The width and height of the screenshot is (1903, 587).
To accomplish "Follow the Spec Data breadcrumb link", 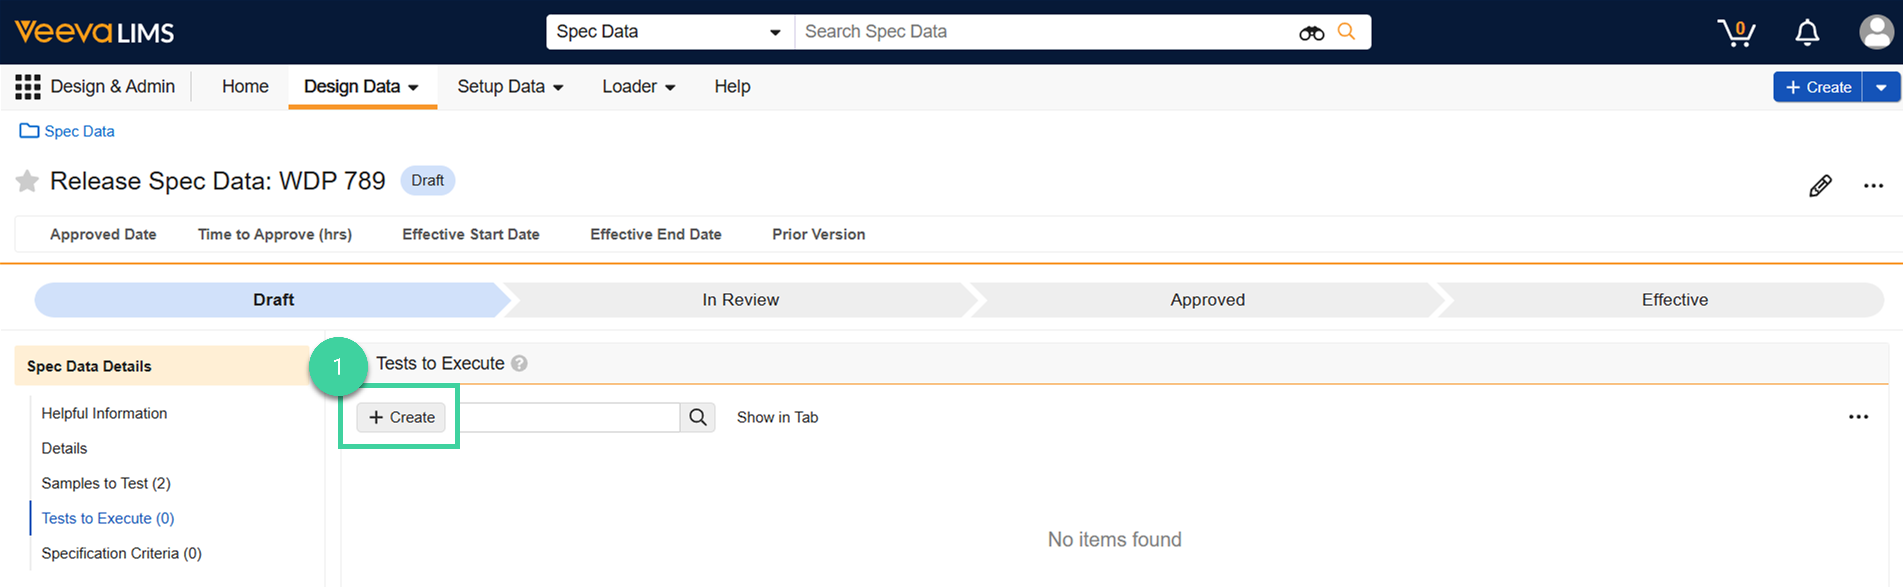I will 79,131.
